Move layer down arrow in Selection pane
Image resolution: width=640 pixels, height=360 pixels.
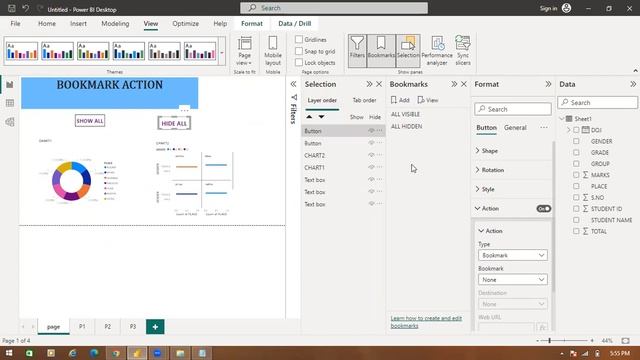(322, 117)
